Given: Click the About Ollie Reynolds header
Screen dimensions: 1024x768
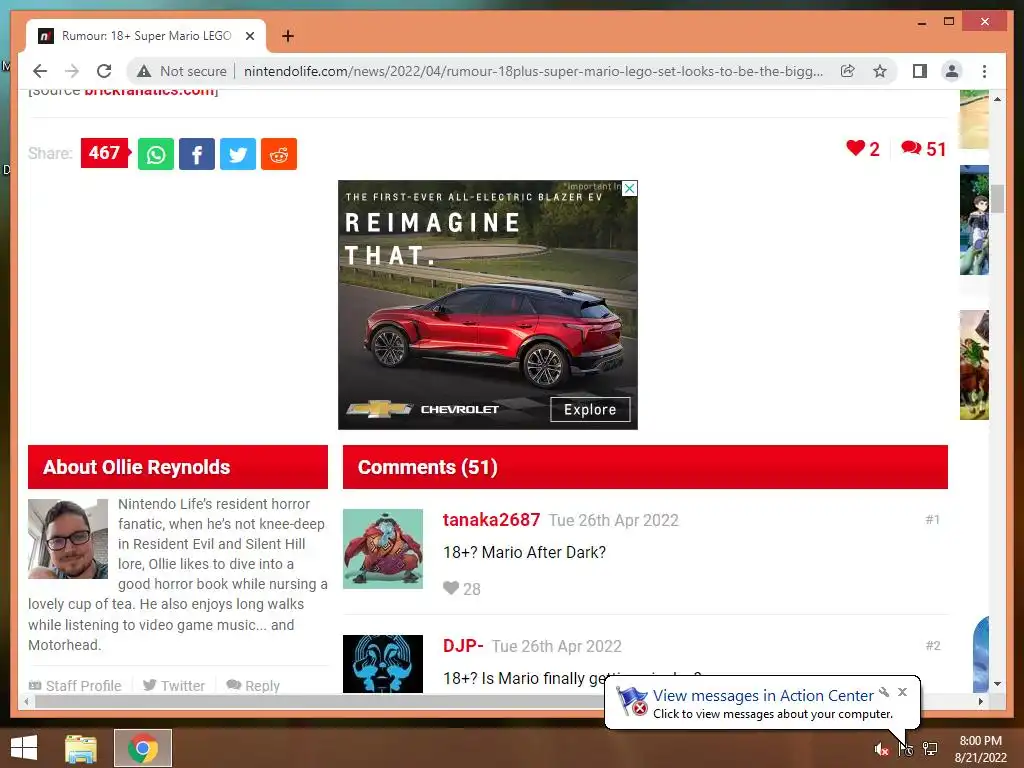Looking at the screenshot, I should (x=178, y=467).
